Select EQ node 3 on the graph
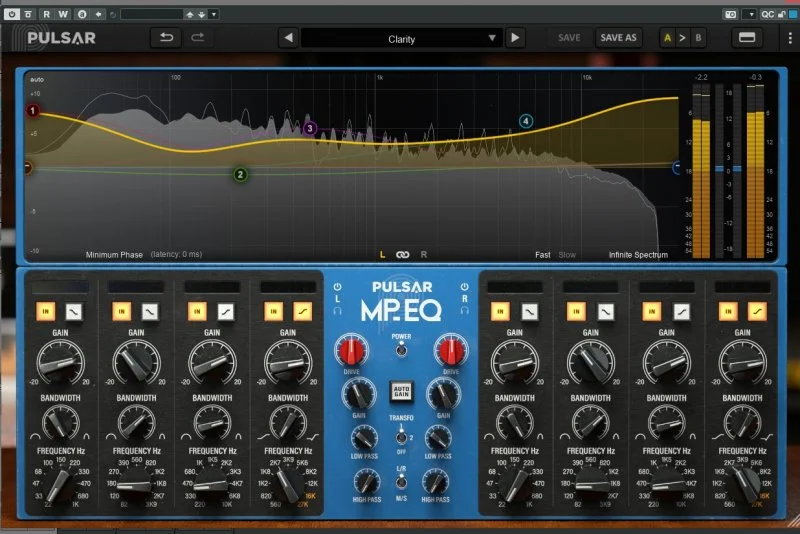The image size is (800, 534). (x=310, y=128)
